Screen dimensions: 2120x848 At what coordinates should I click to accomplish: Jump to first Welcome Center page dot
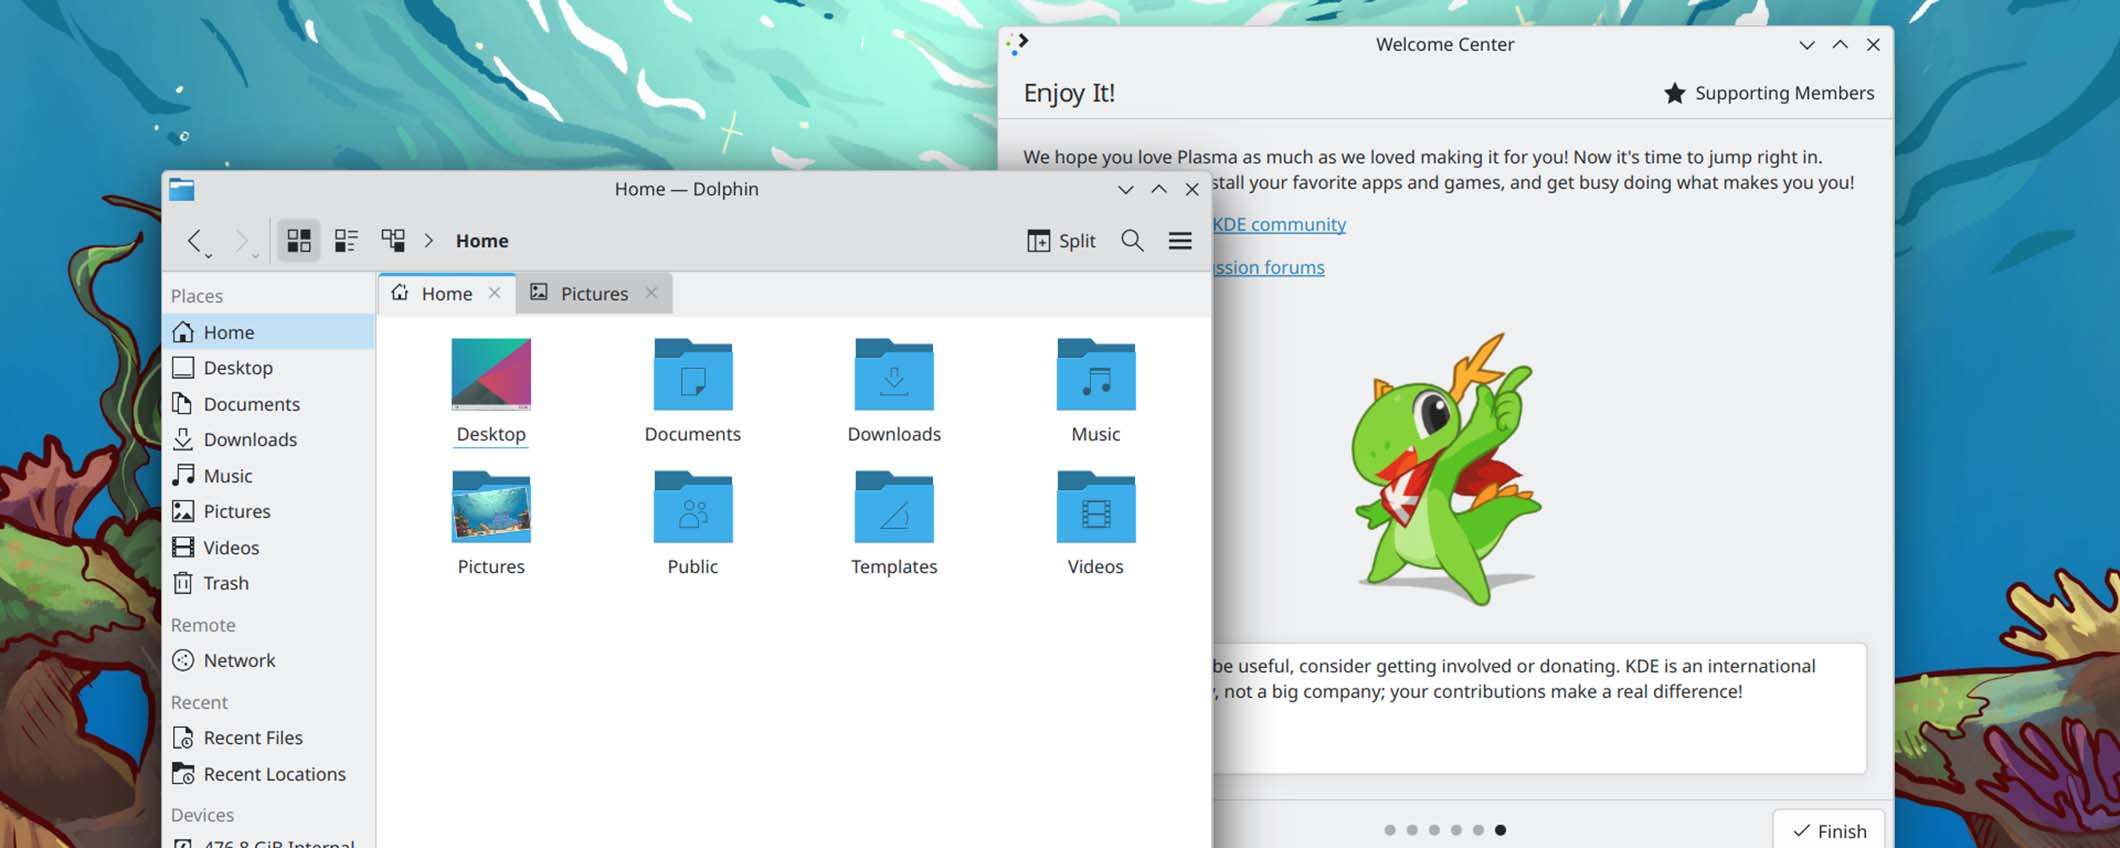[1390, 830]
